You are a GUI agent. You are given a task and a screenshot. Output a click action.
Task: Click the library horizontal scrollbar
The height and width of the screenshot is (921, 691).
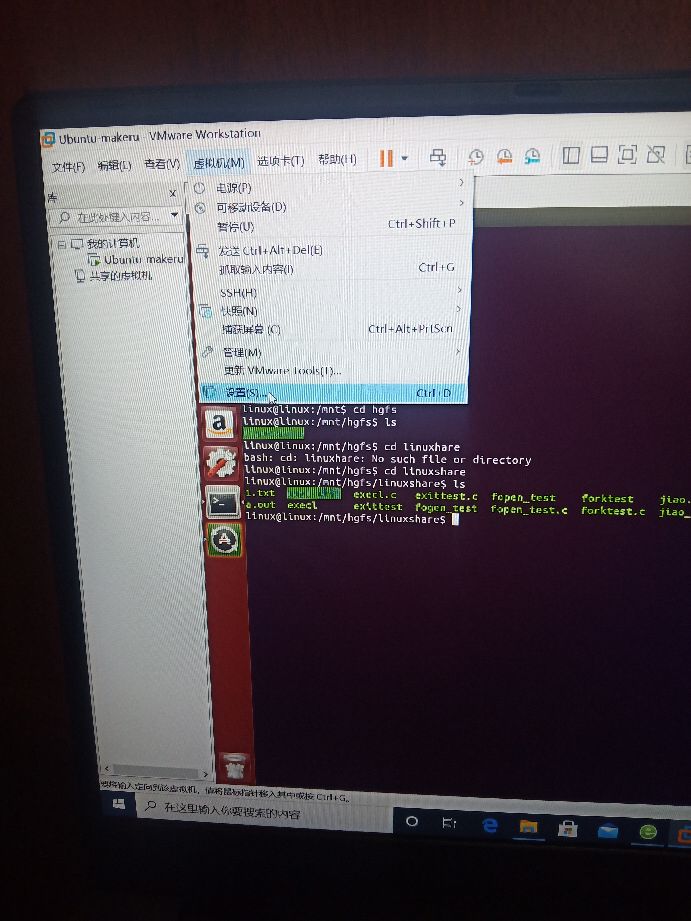(x=155, y=770)
